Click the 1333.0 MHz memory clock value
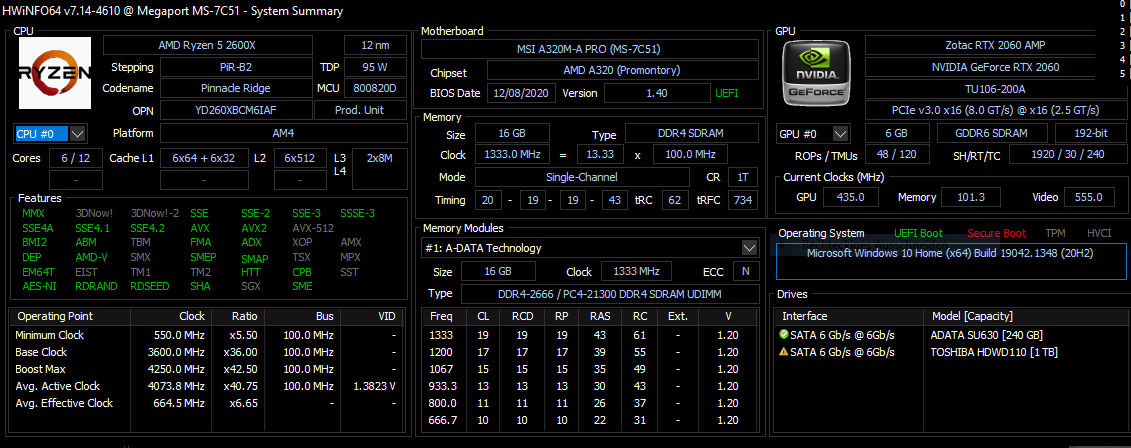The width and height of the screenshot is (1131, 448). click(x=512, y=155)
